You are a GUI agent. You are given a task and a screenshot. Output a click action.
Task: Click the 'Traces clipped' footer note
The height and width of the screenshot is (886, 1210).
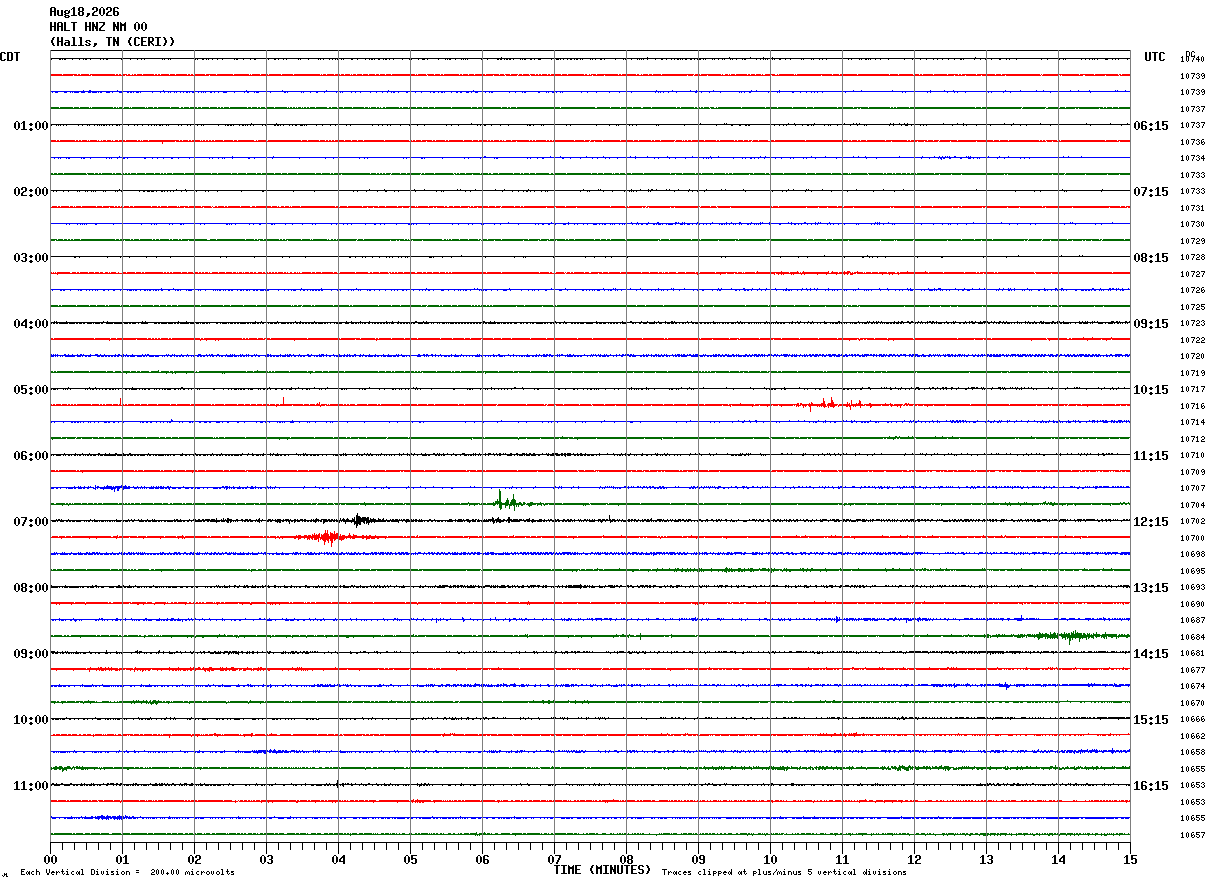[x=784, y=872]
